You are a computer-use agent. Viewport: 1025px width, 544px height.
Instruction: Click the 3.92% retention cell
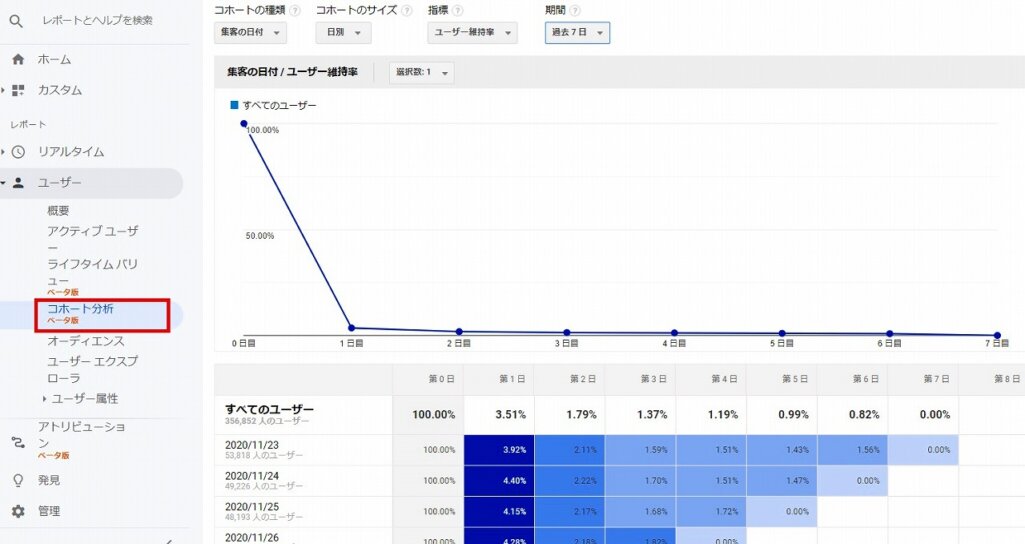(499, 450)
